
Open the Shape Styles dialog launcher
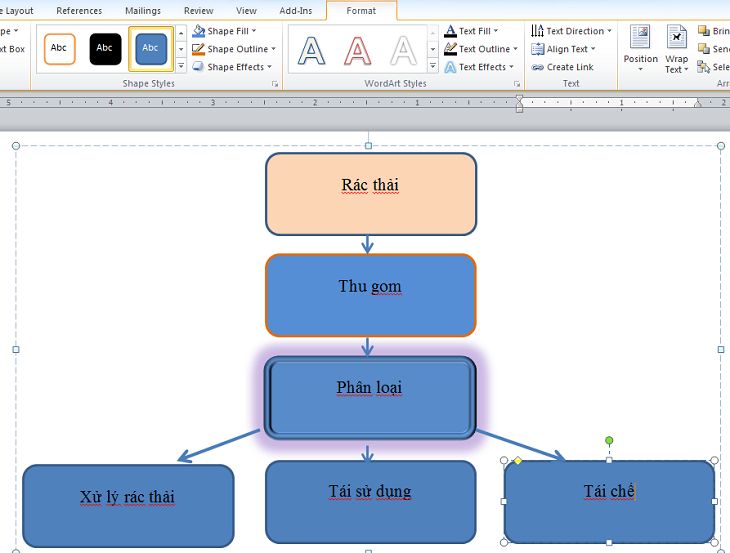point(275,84)
